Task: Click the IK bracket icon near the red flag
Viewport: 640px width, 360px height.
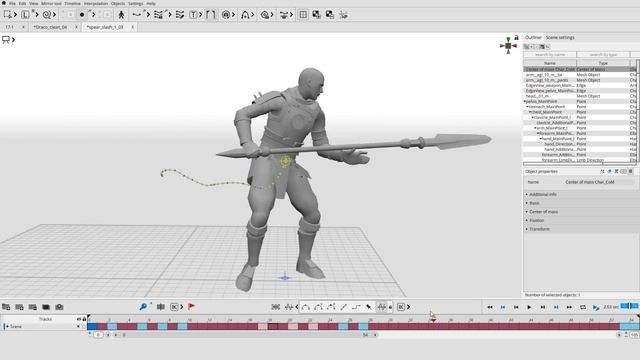Action: coord(174,307)
